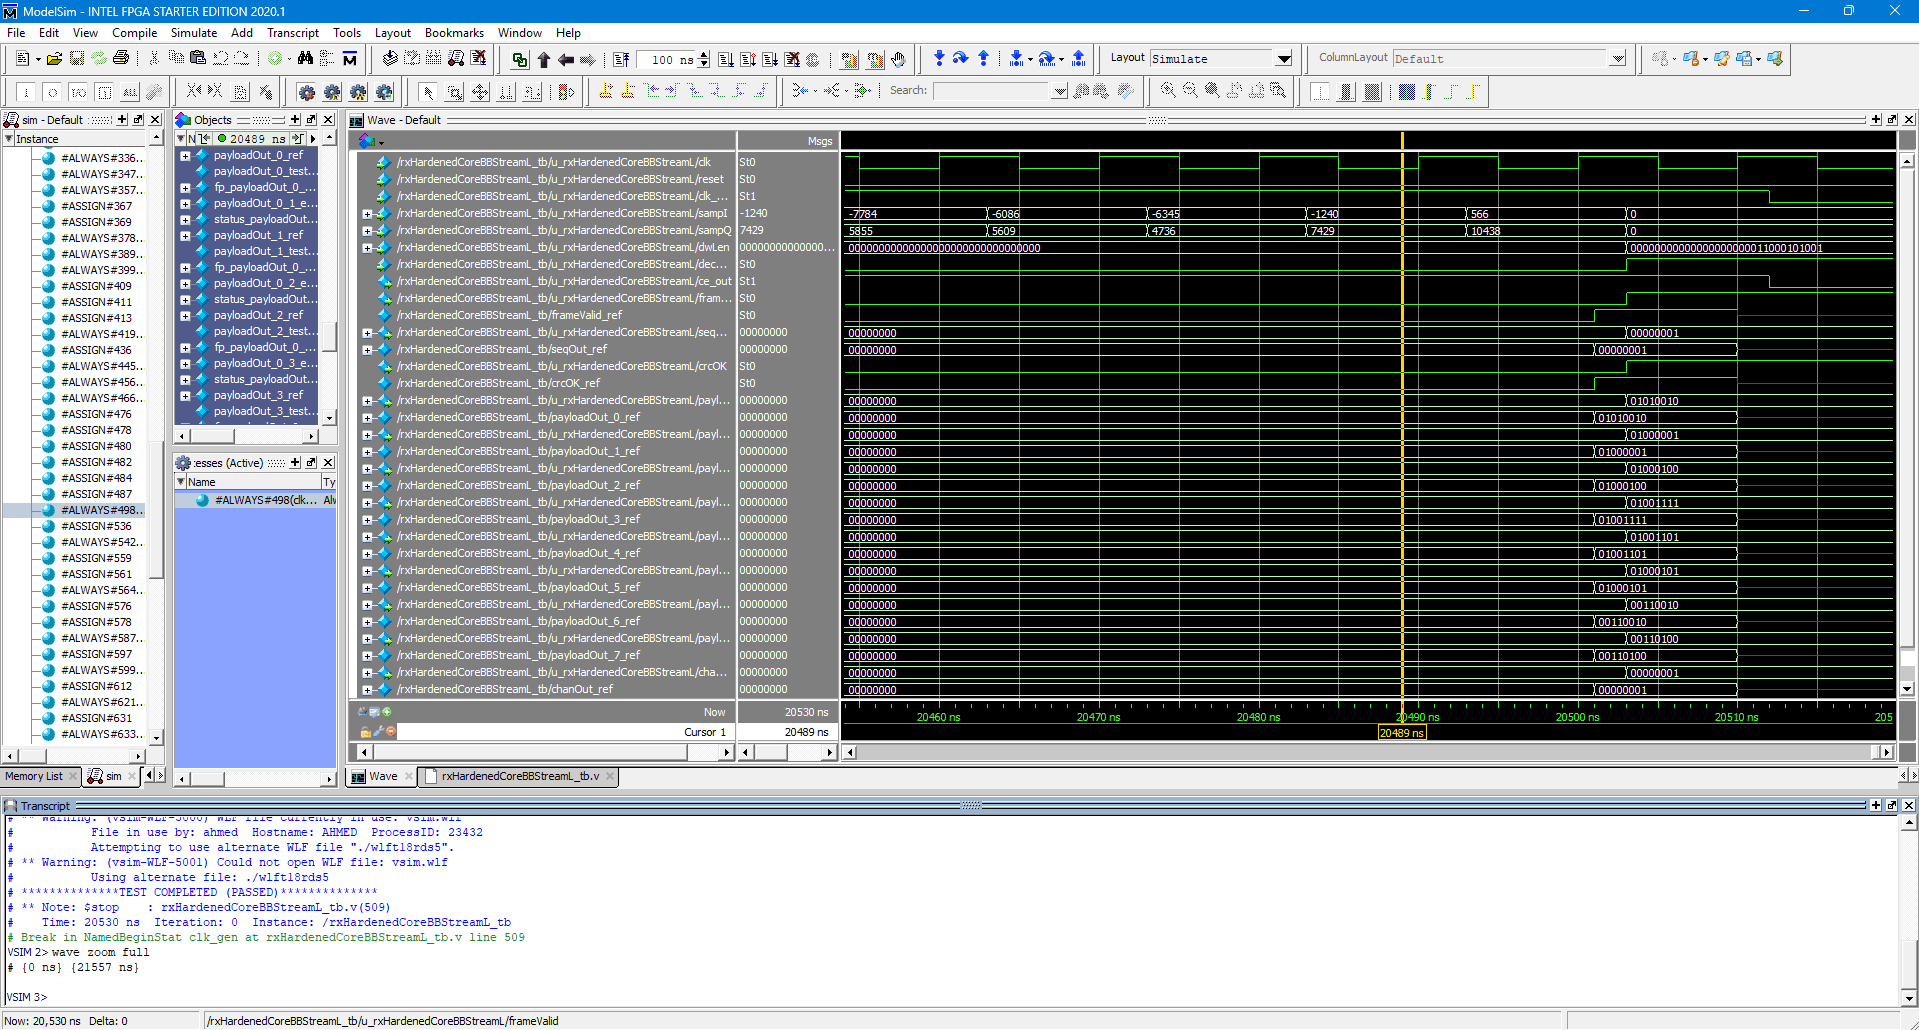The width and height of the screenshot is (1919, 1030).
Task: Expand chanOut_ref signal in Wave
Action: point(367,690)
